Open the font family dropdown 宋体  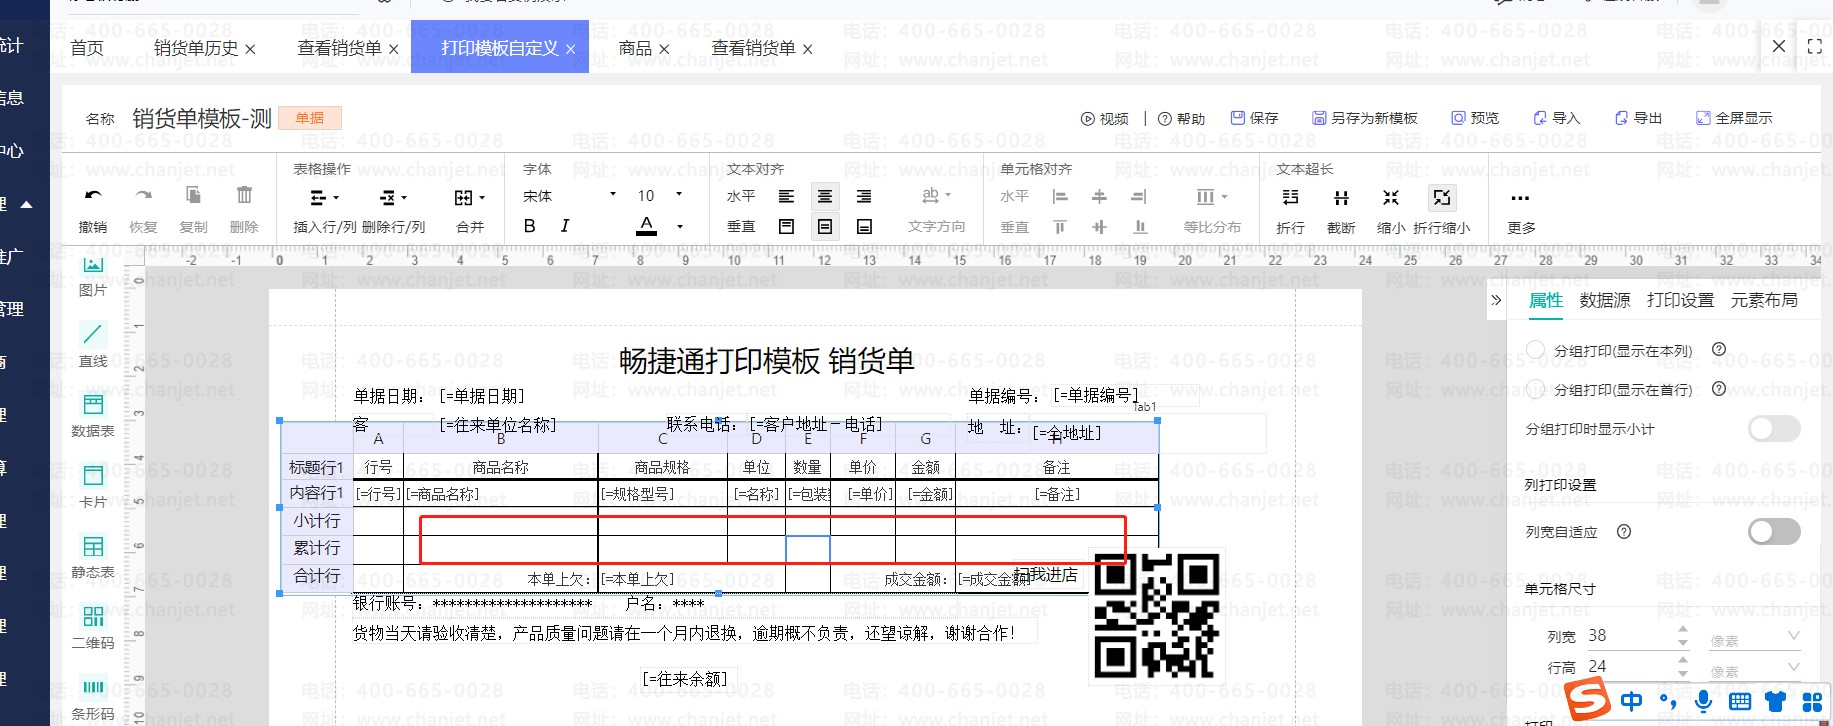[568, 196]
